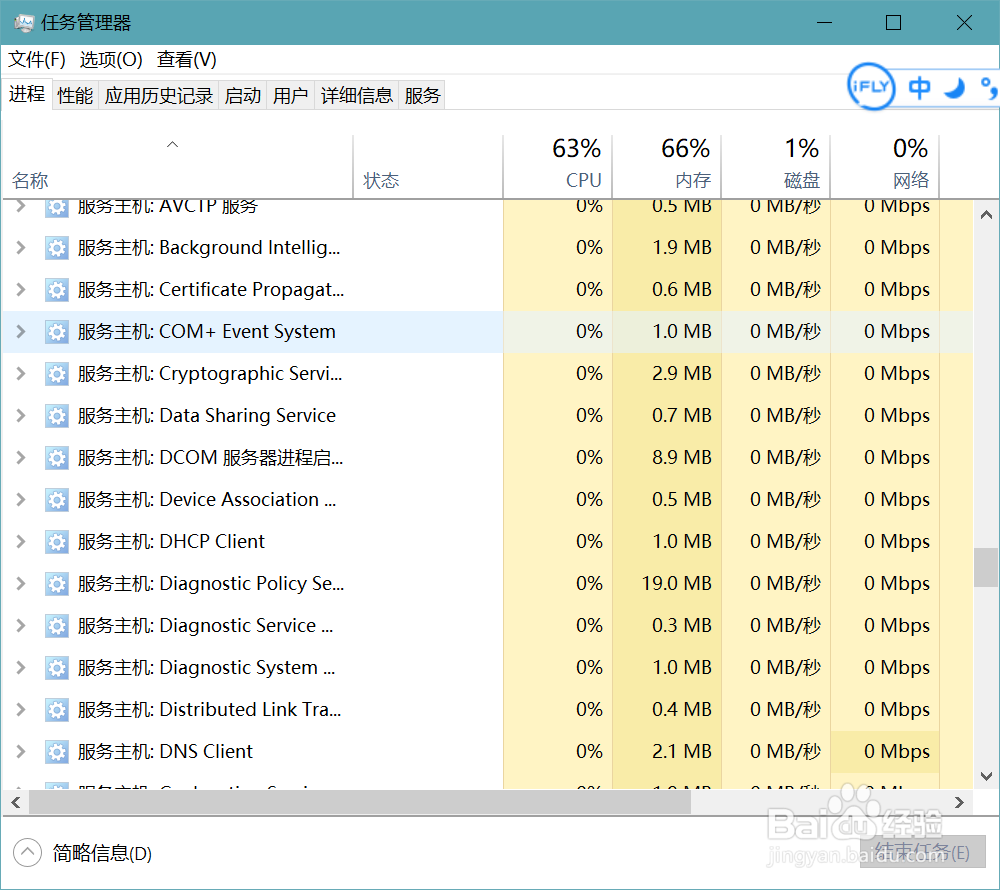
Task: Click the voice input icon on iFLY toolbar
Action: pos(988,90)
